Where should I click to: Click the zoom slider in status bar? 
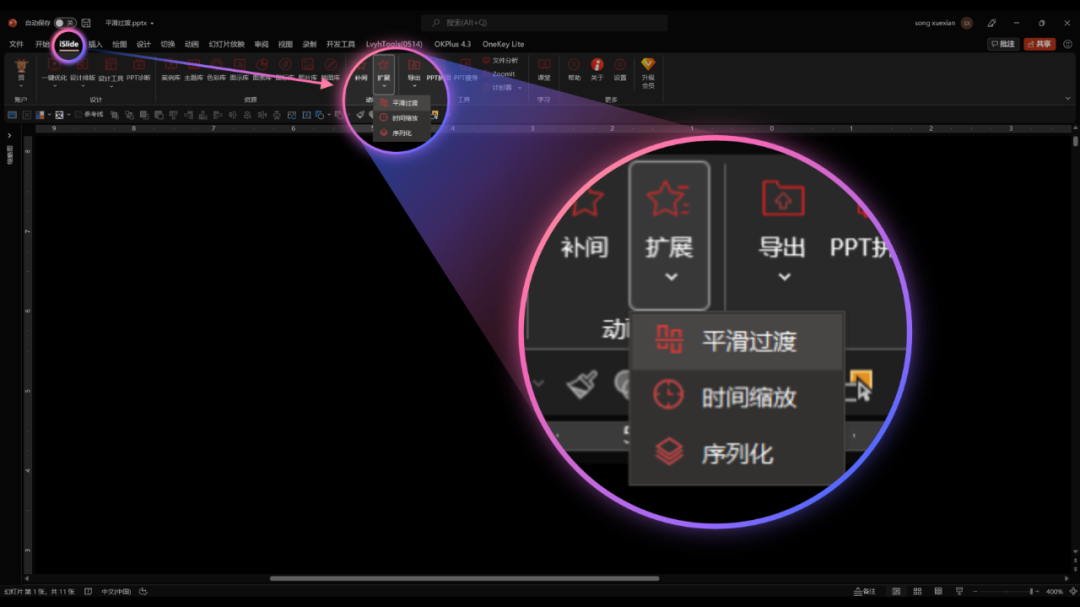1006,591
